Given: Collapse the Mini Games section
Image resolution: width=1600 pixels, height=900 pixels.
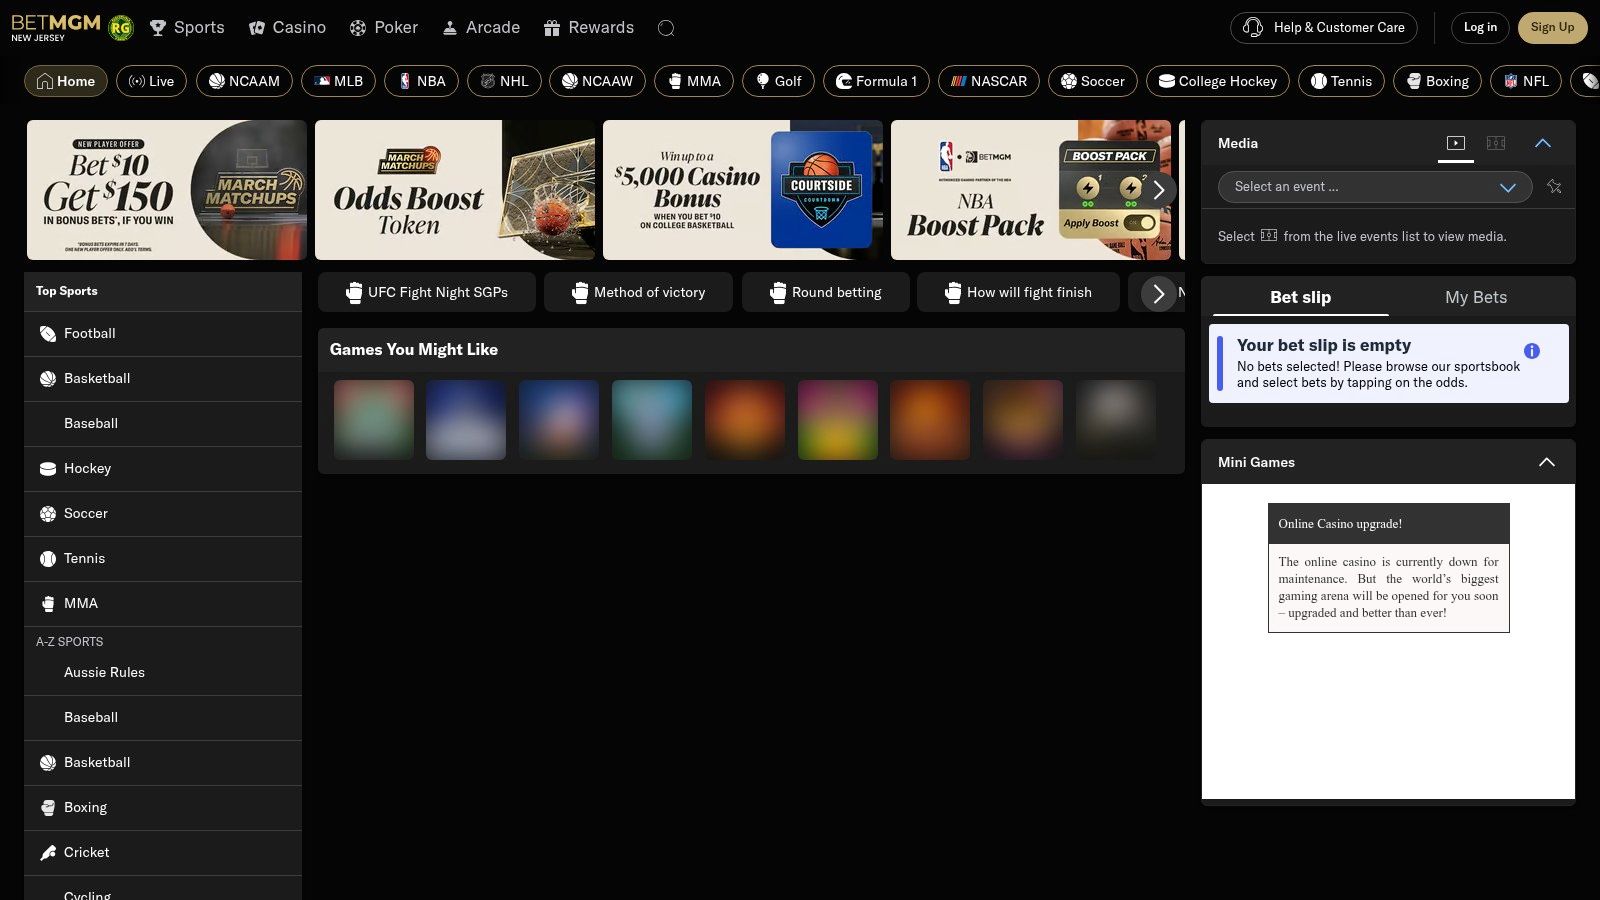Looking at the screenshot, I should tap(1546, 462).
